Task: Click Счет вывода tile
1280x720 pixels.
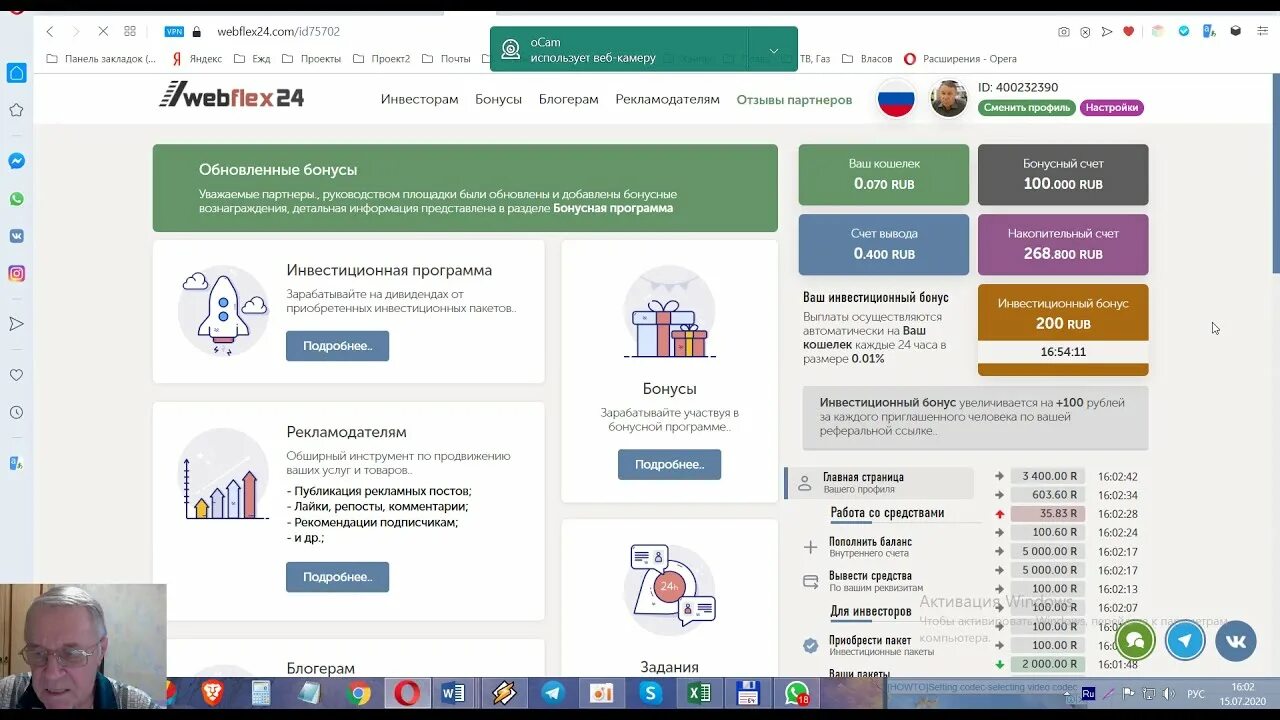Action: 884,245
